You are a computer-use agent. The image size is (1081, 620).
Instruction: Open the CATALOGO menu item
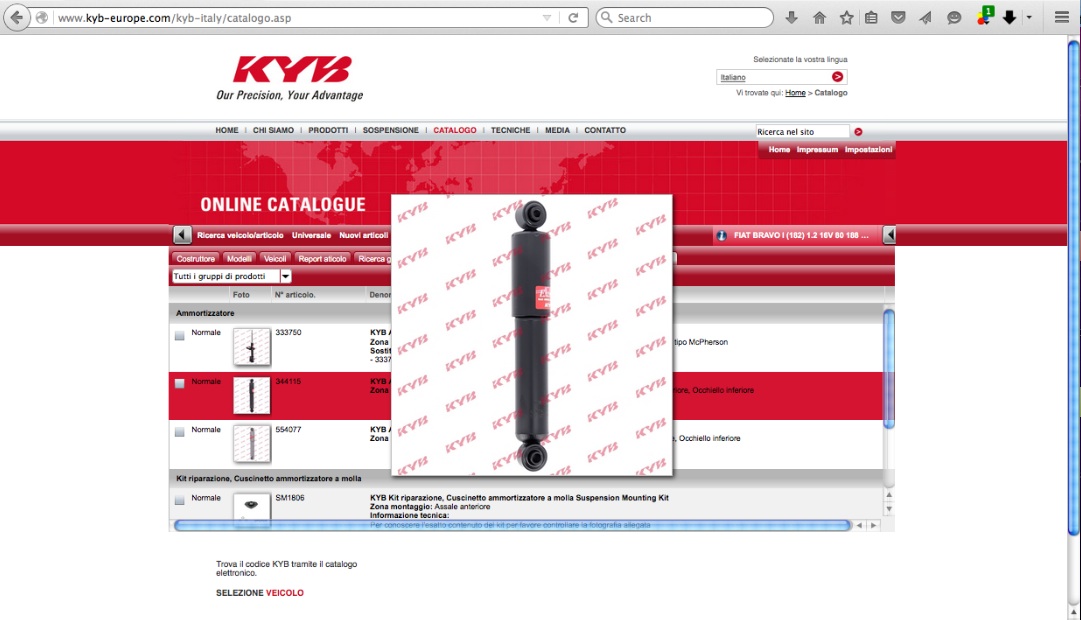click(x=455, y=130)
